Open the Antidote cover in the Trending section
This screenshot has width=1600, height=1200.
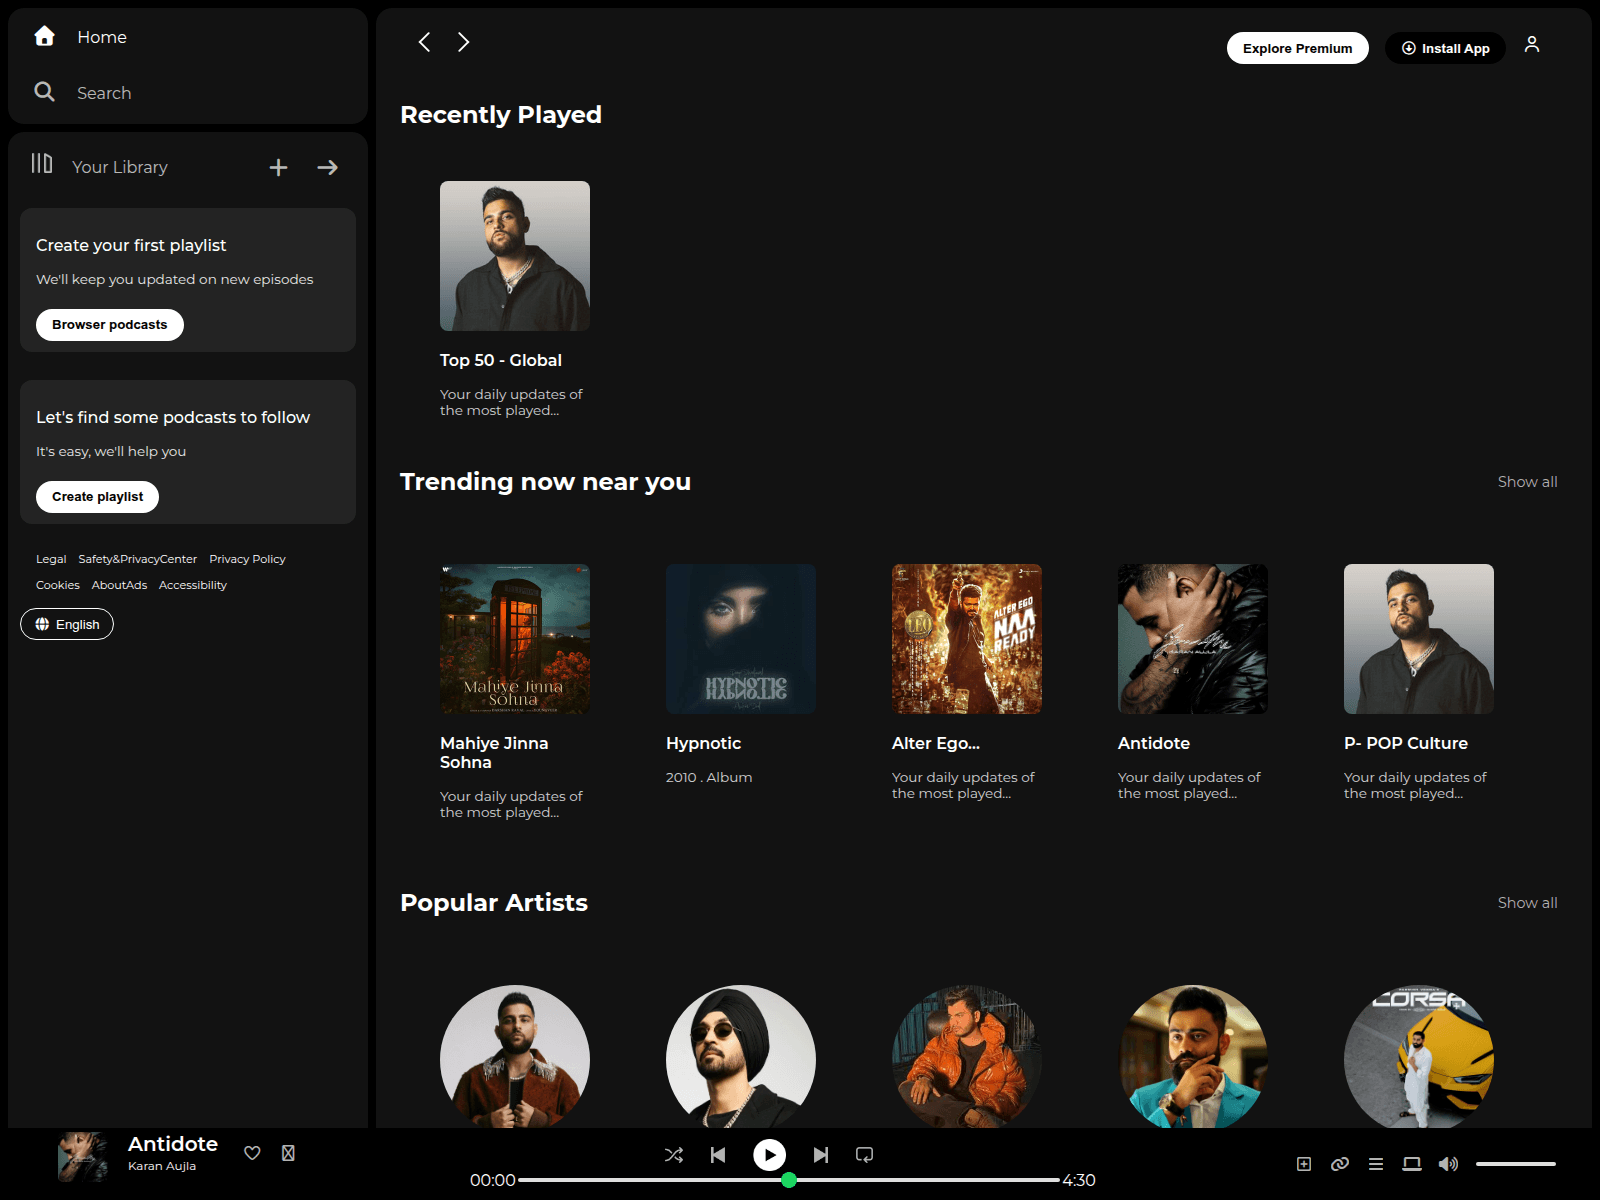(x=1193, y=639)
